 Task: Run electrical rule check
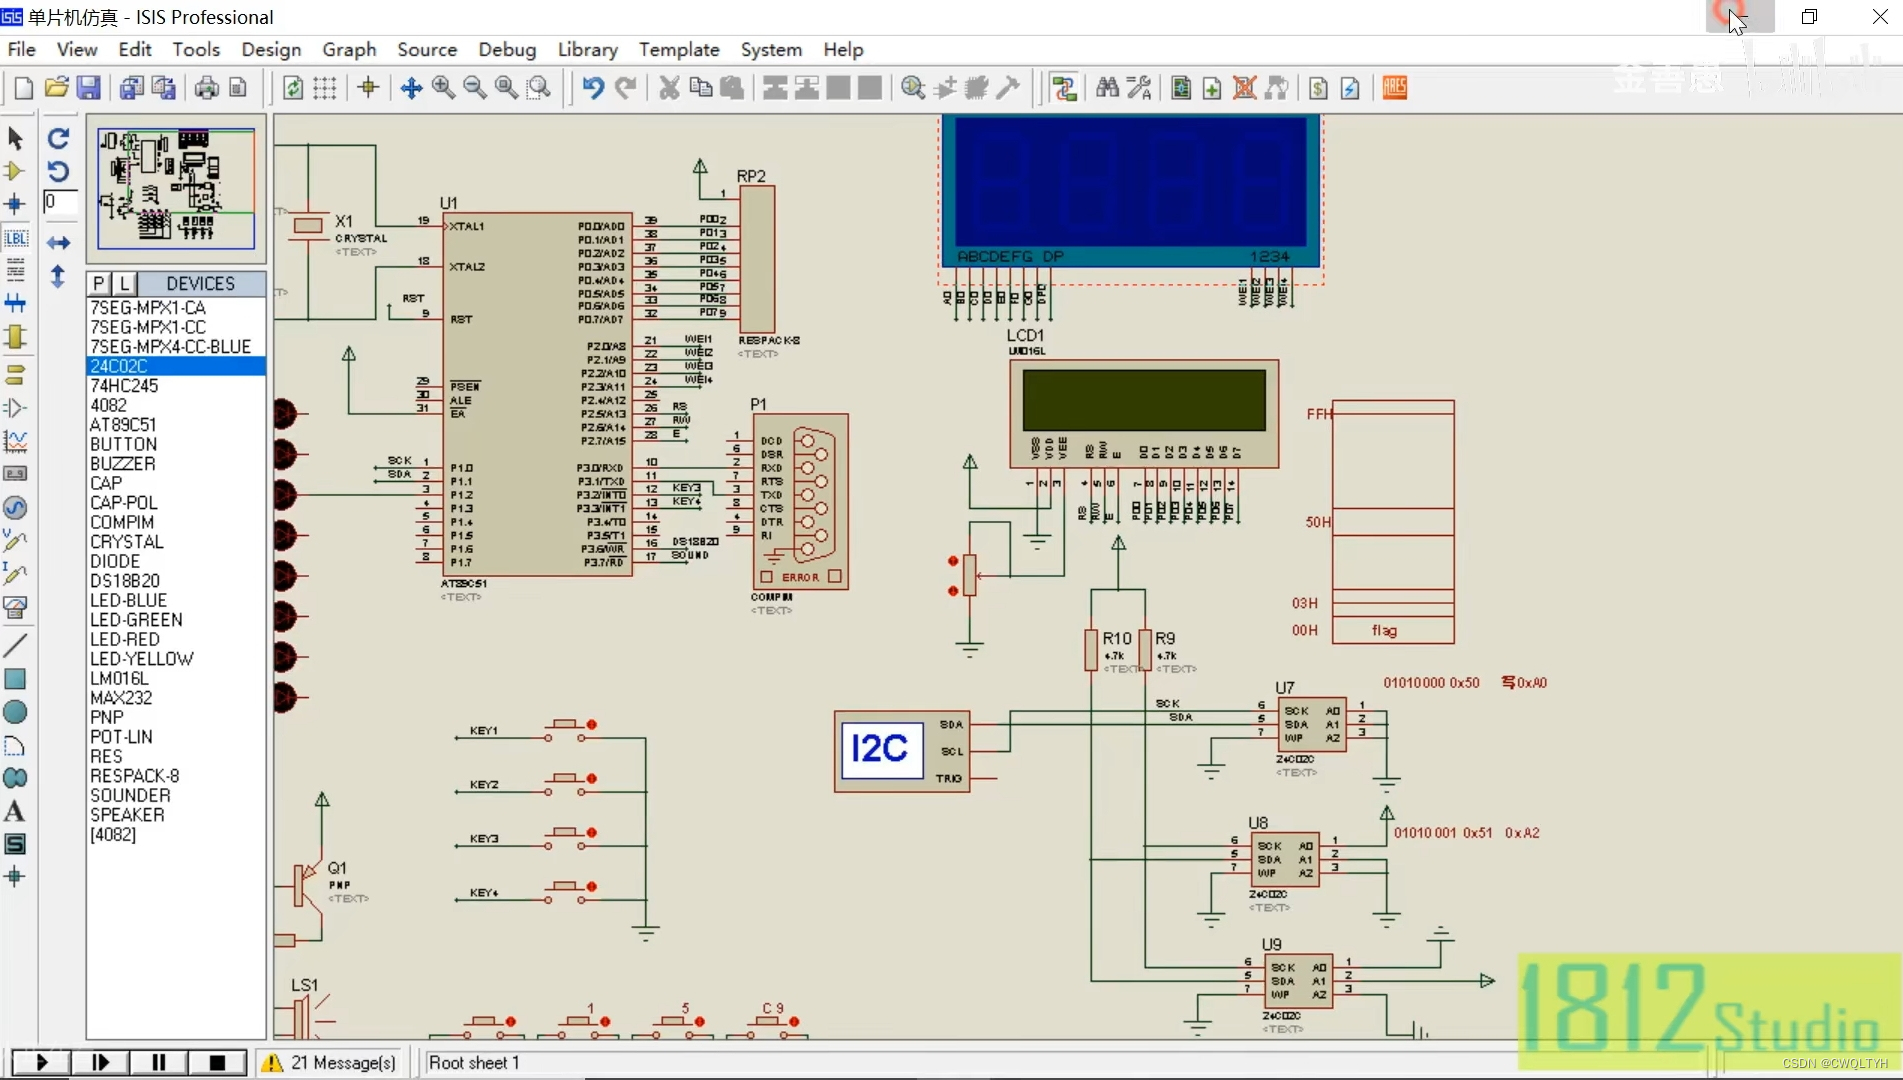pyautogui.click(x=1350, y=88)
